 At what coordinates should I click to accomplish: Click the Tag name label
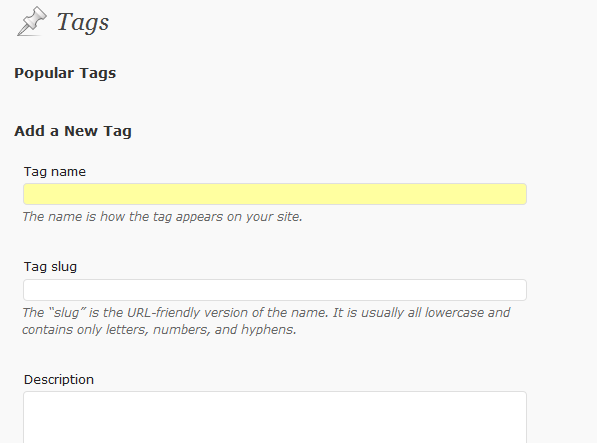55,172
